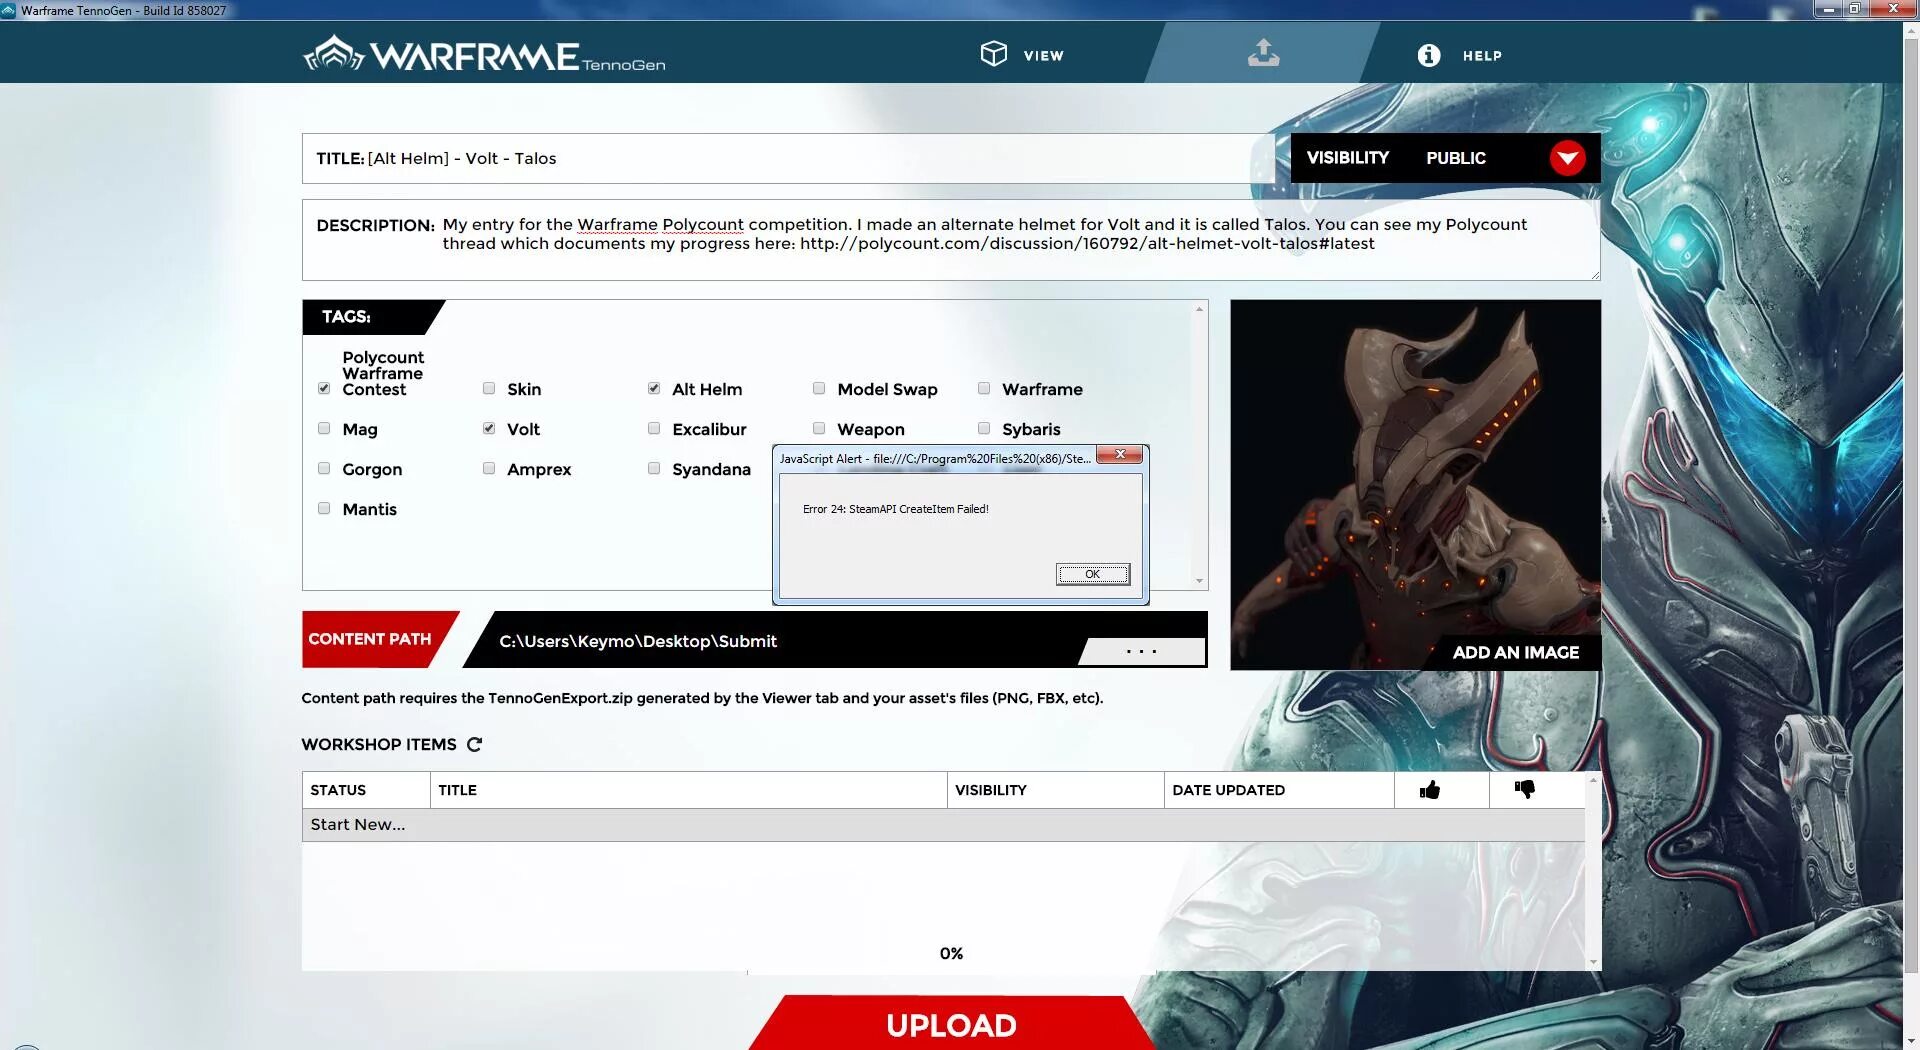The height and width of the screenshot is (1050, 1920).
Task: Click the red UPLOAD button
Action: (951, 1023)
